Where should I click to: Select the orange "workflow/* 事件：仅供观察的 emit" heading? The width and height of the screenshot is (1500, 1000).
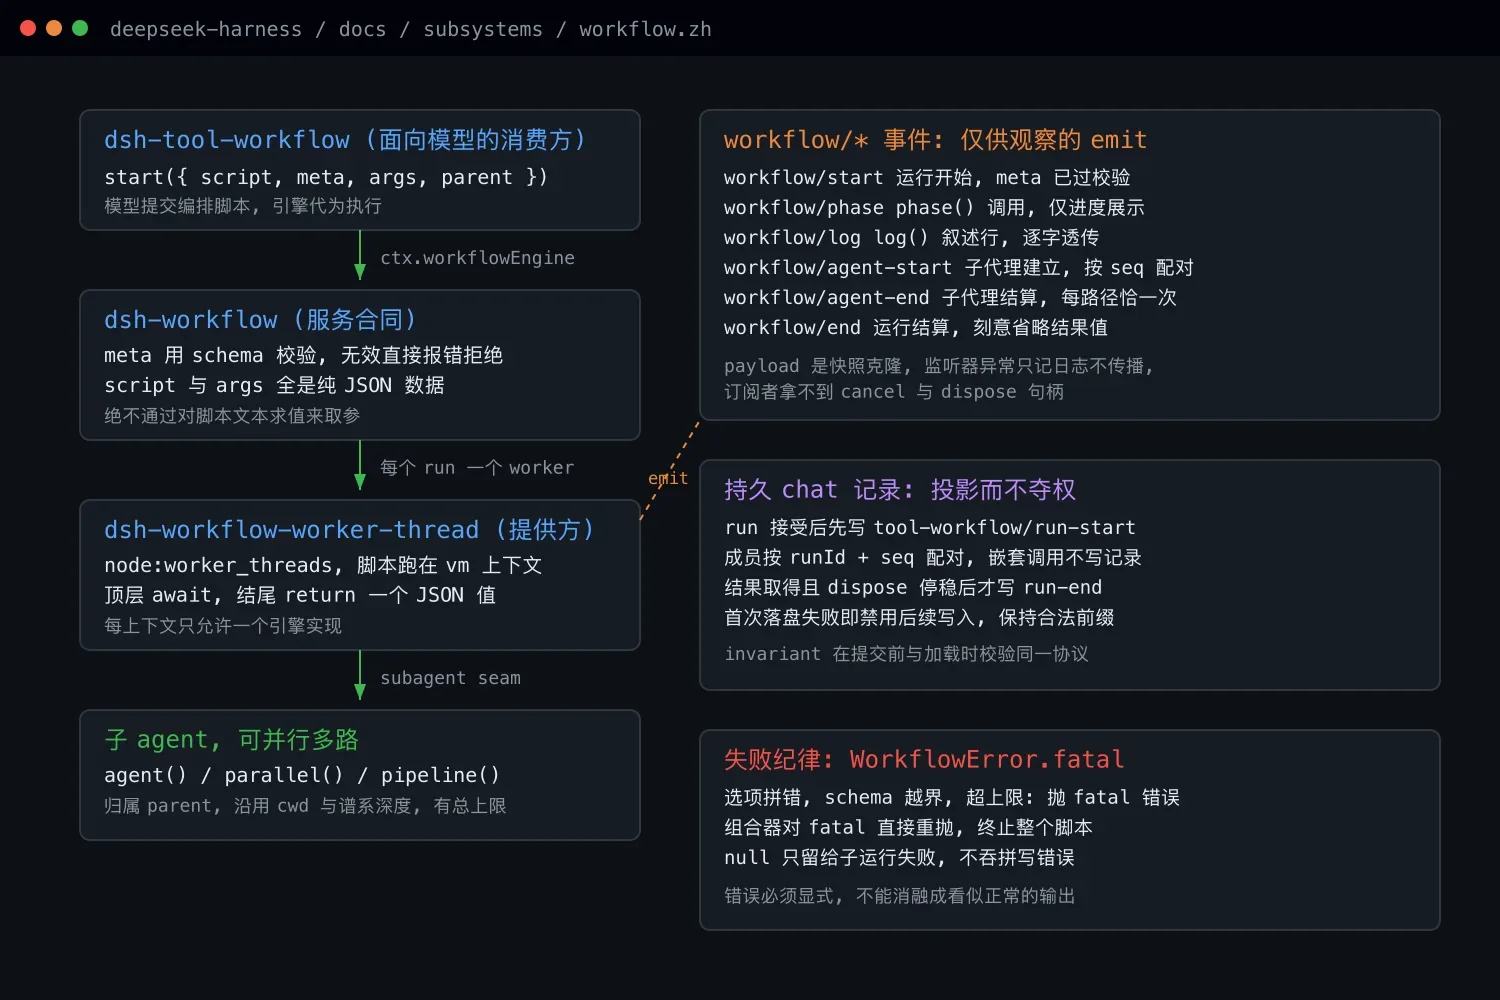(x=936, y=140)
